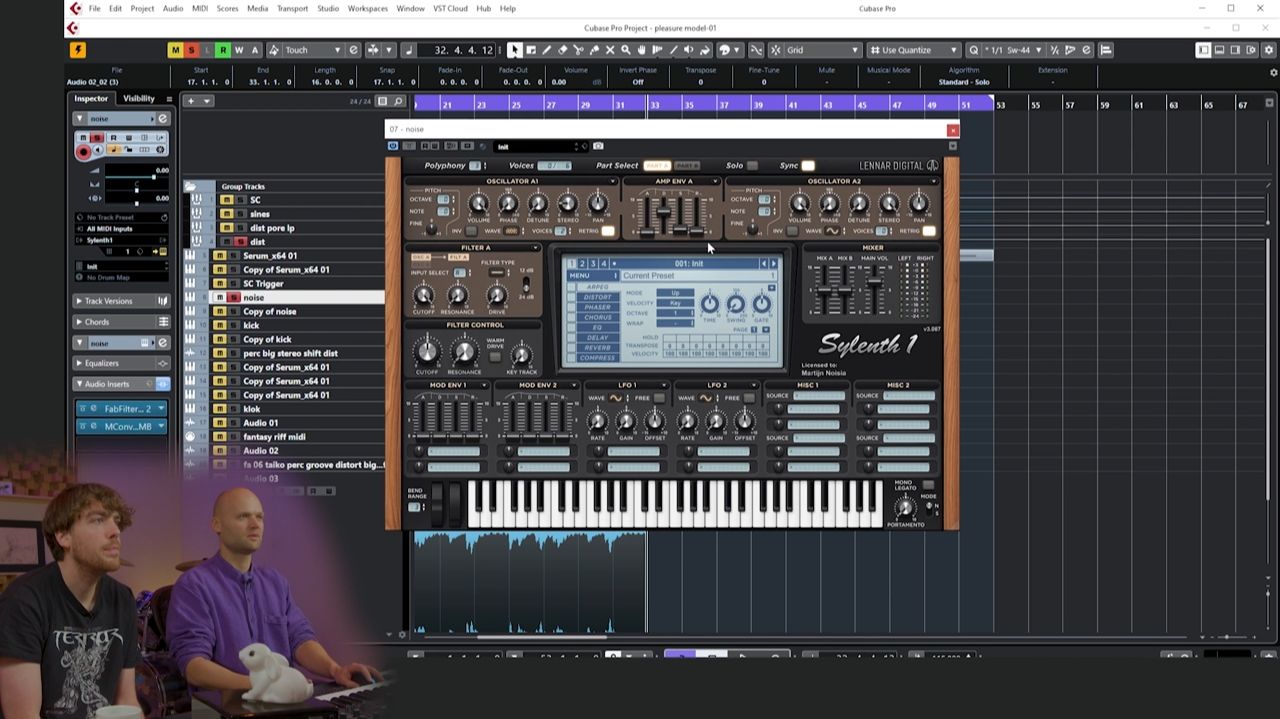Open Setup gear in toolbar
Screen dimensions: 1280x719
pos(1269,50)
